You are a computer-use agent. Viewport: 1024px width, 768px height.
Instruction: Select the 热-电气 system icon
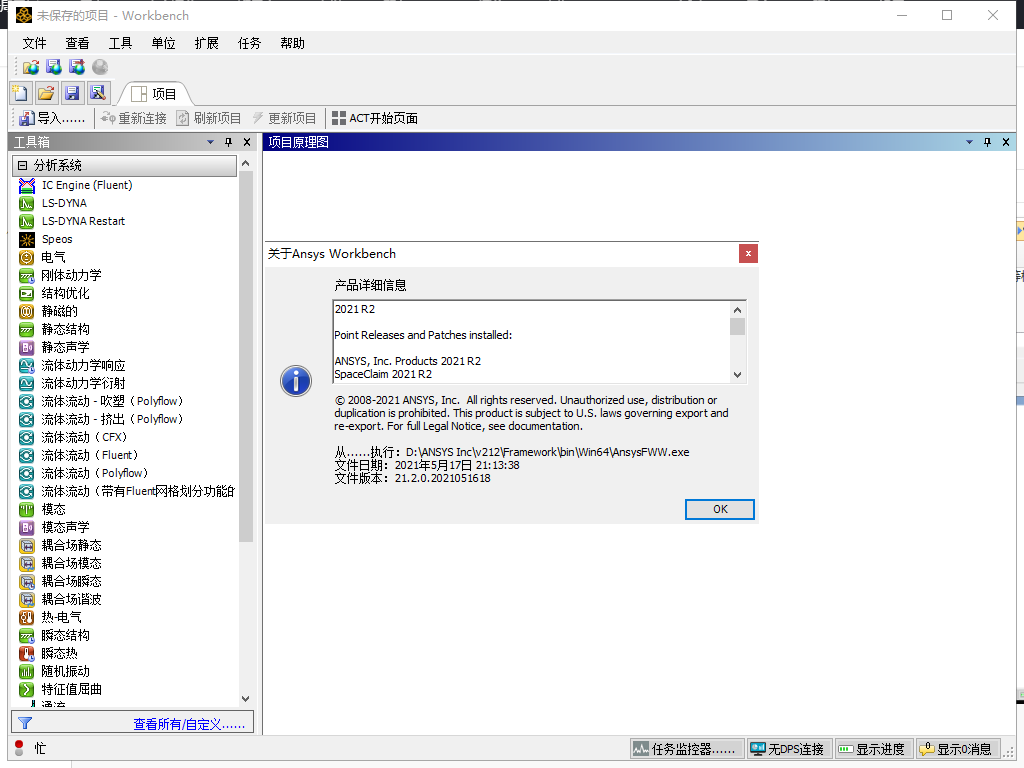pyautogui.click(x=27, y=617)
